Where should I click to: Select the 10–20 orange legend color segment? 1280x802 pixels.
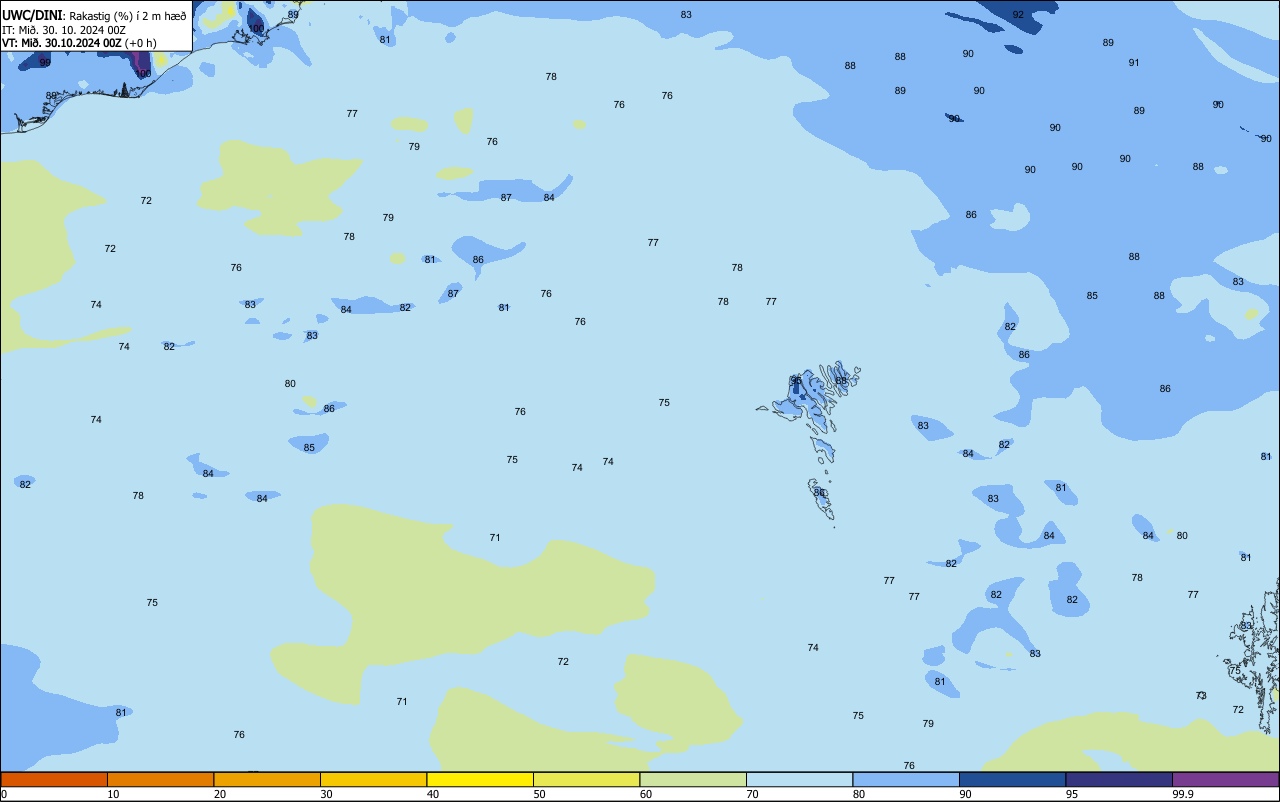[x=160, y=779]
